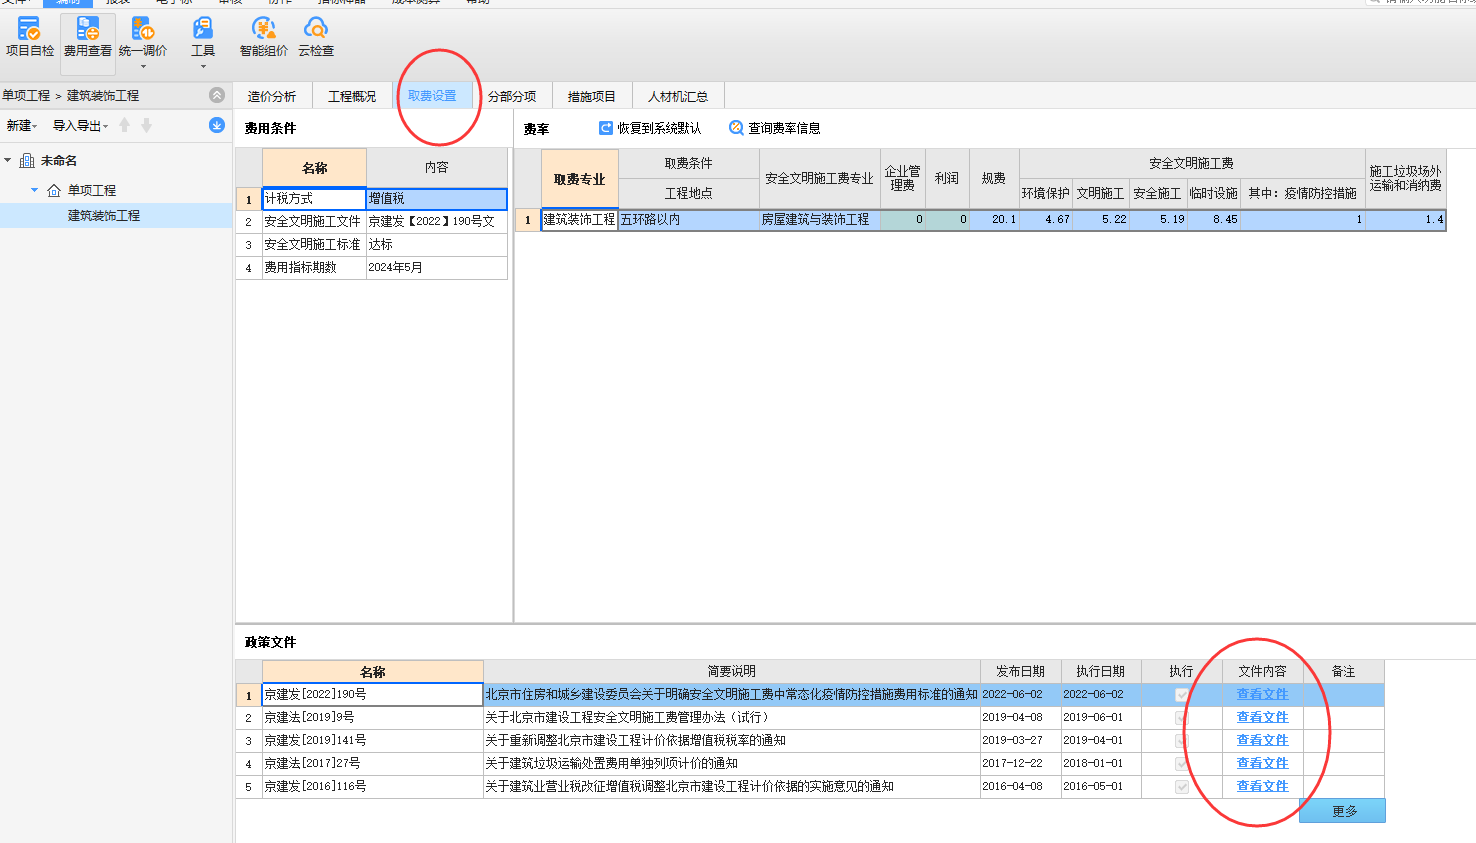Click the 安全施工 value 5.19 cell
Screen dimensions: 1476x843
pos(1158,220)
